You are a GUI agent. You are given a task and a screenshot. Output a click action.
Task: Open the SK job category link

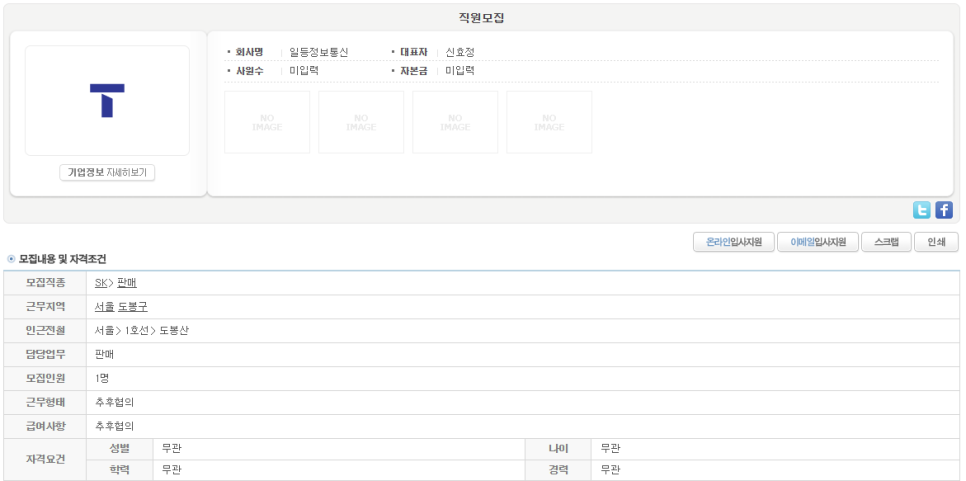(101, 283)
